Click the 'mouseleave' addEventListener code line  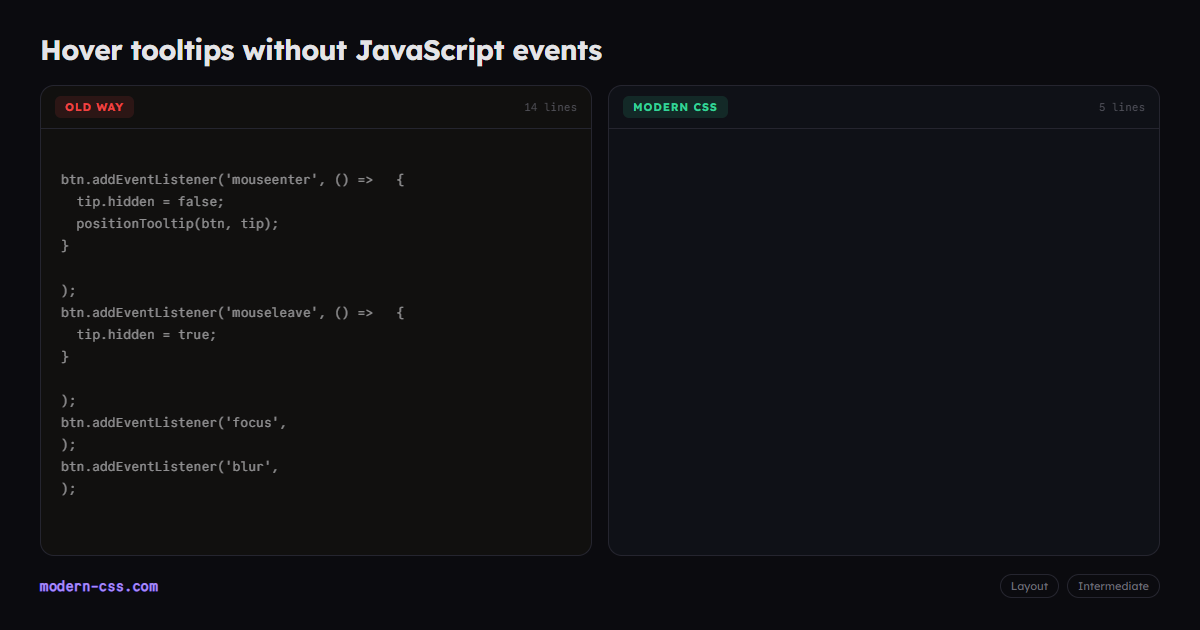pyautogui.click(x=232, y=312)
